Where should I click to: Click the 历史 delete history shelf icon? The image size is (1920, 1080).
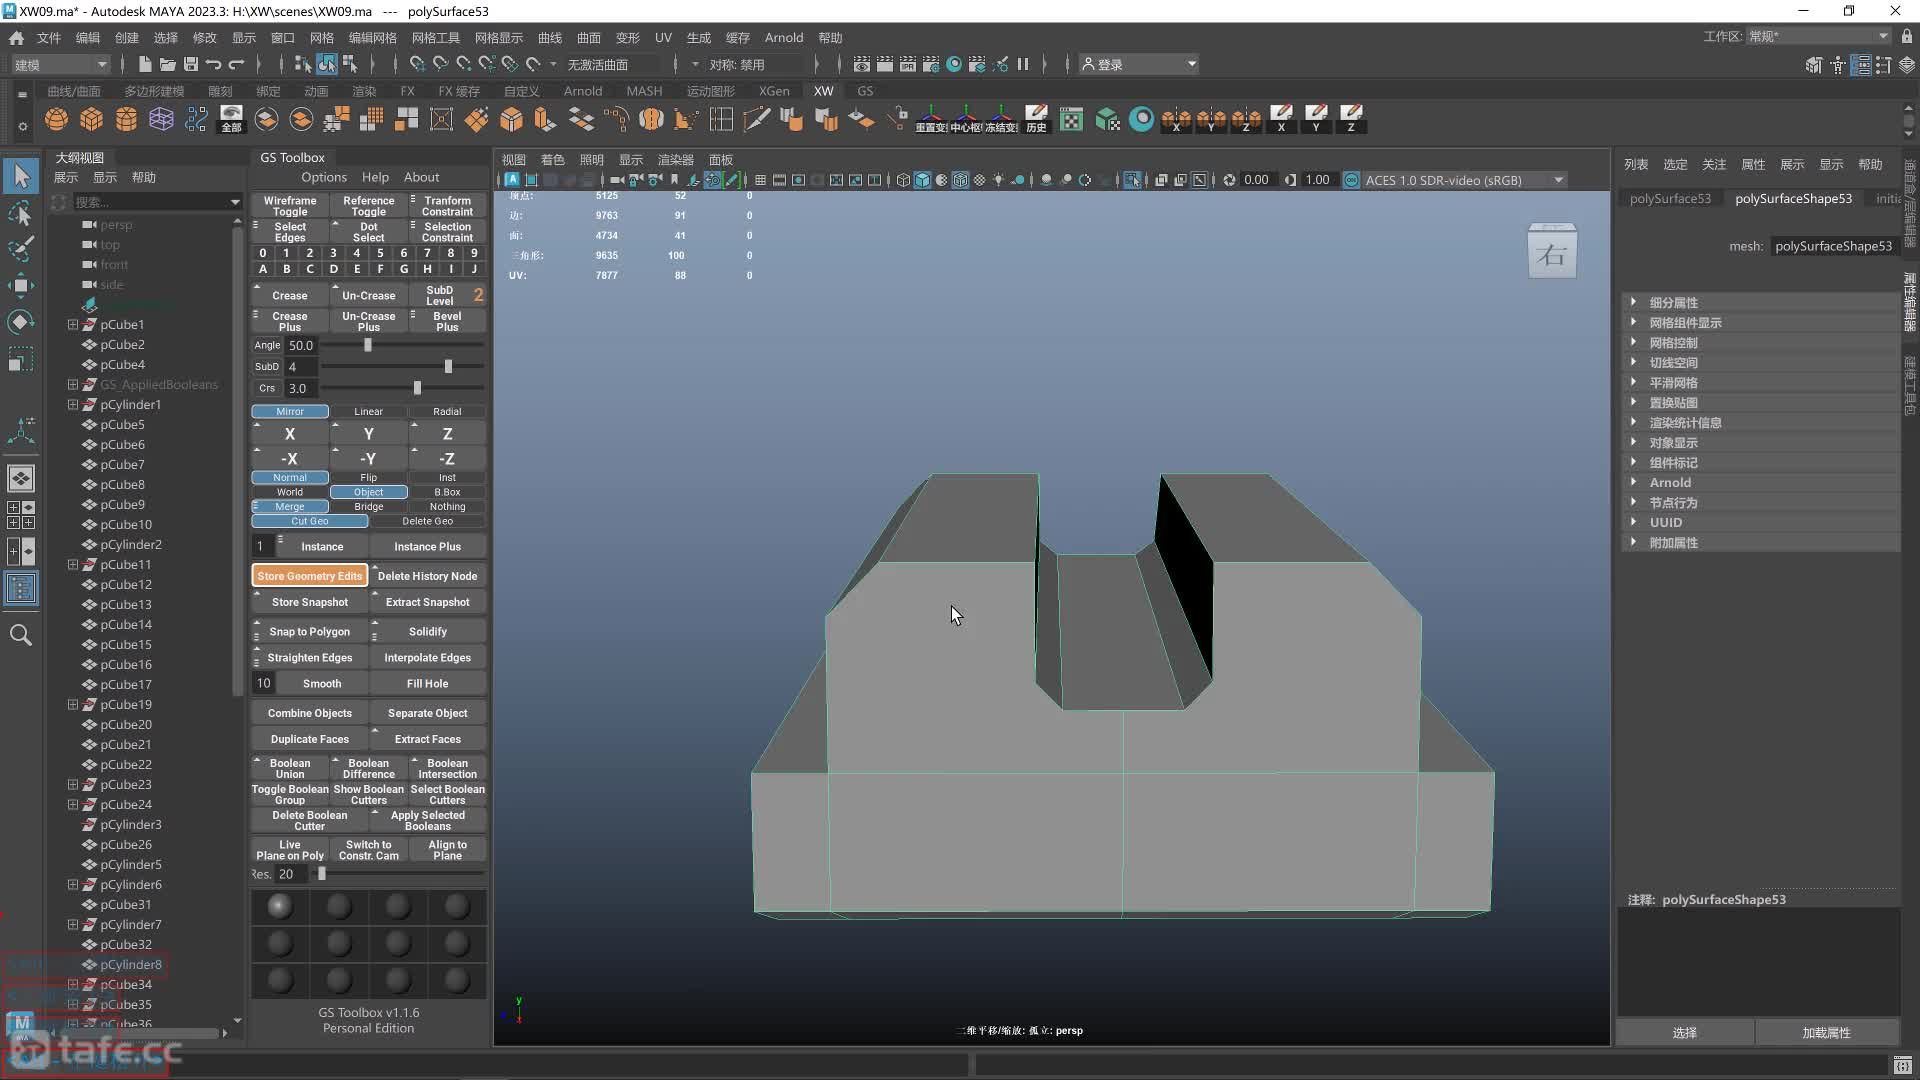(x=1036, y=120)
